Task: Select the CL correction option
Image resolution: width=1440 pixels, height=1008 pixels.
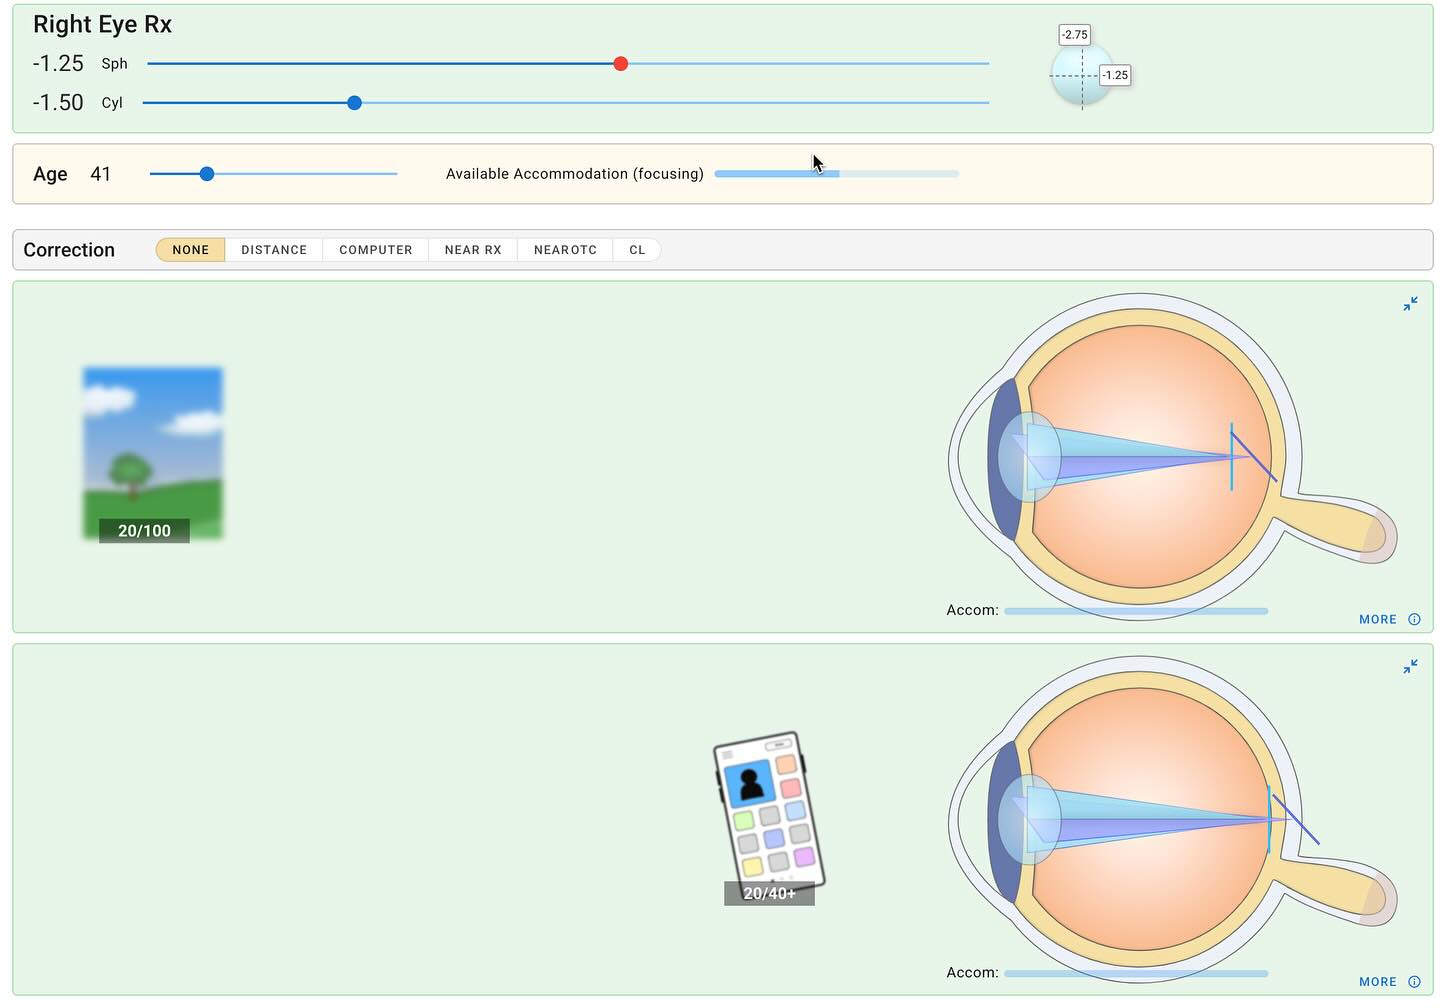Action: 637,250
